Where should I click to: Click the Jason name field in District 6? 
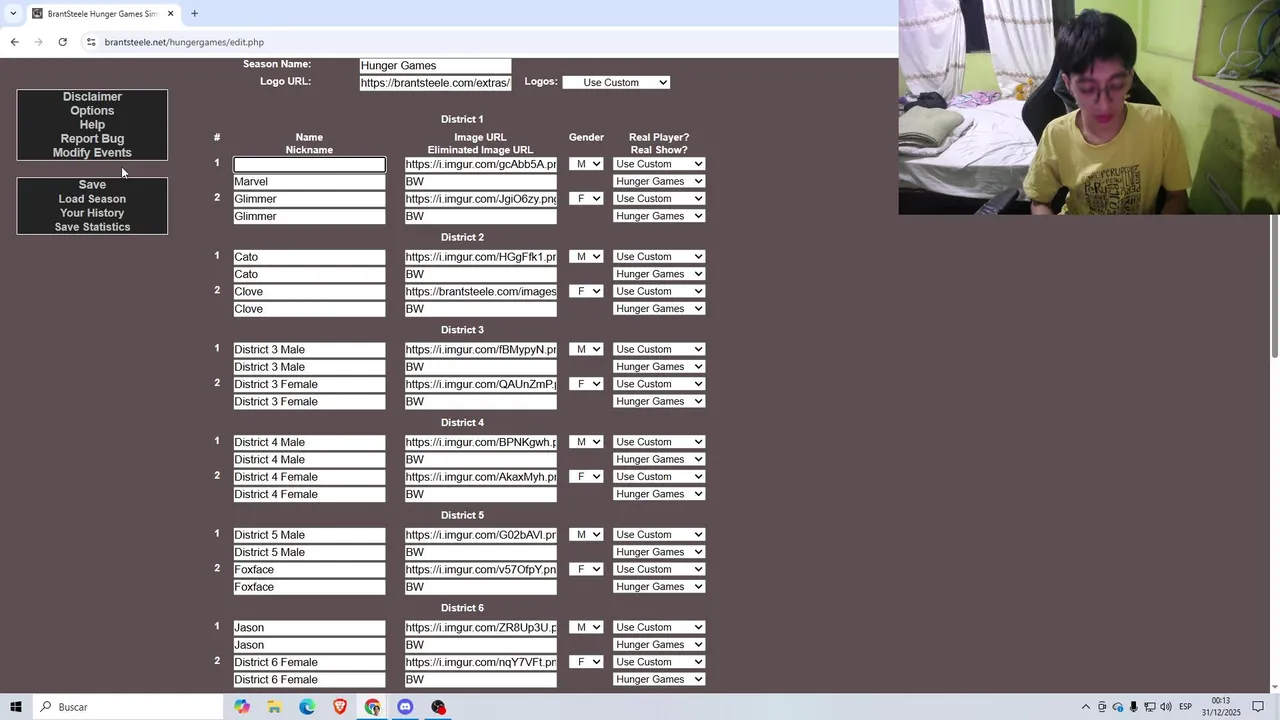tap(309, 628)
